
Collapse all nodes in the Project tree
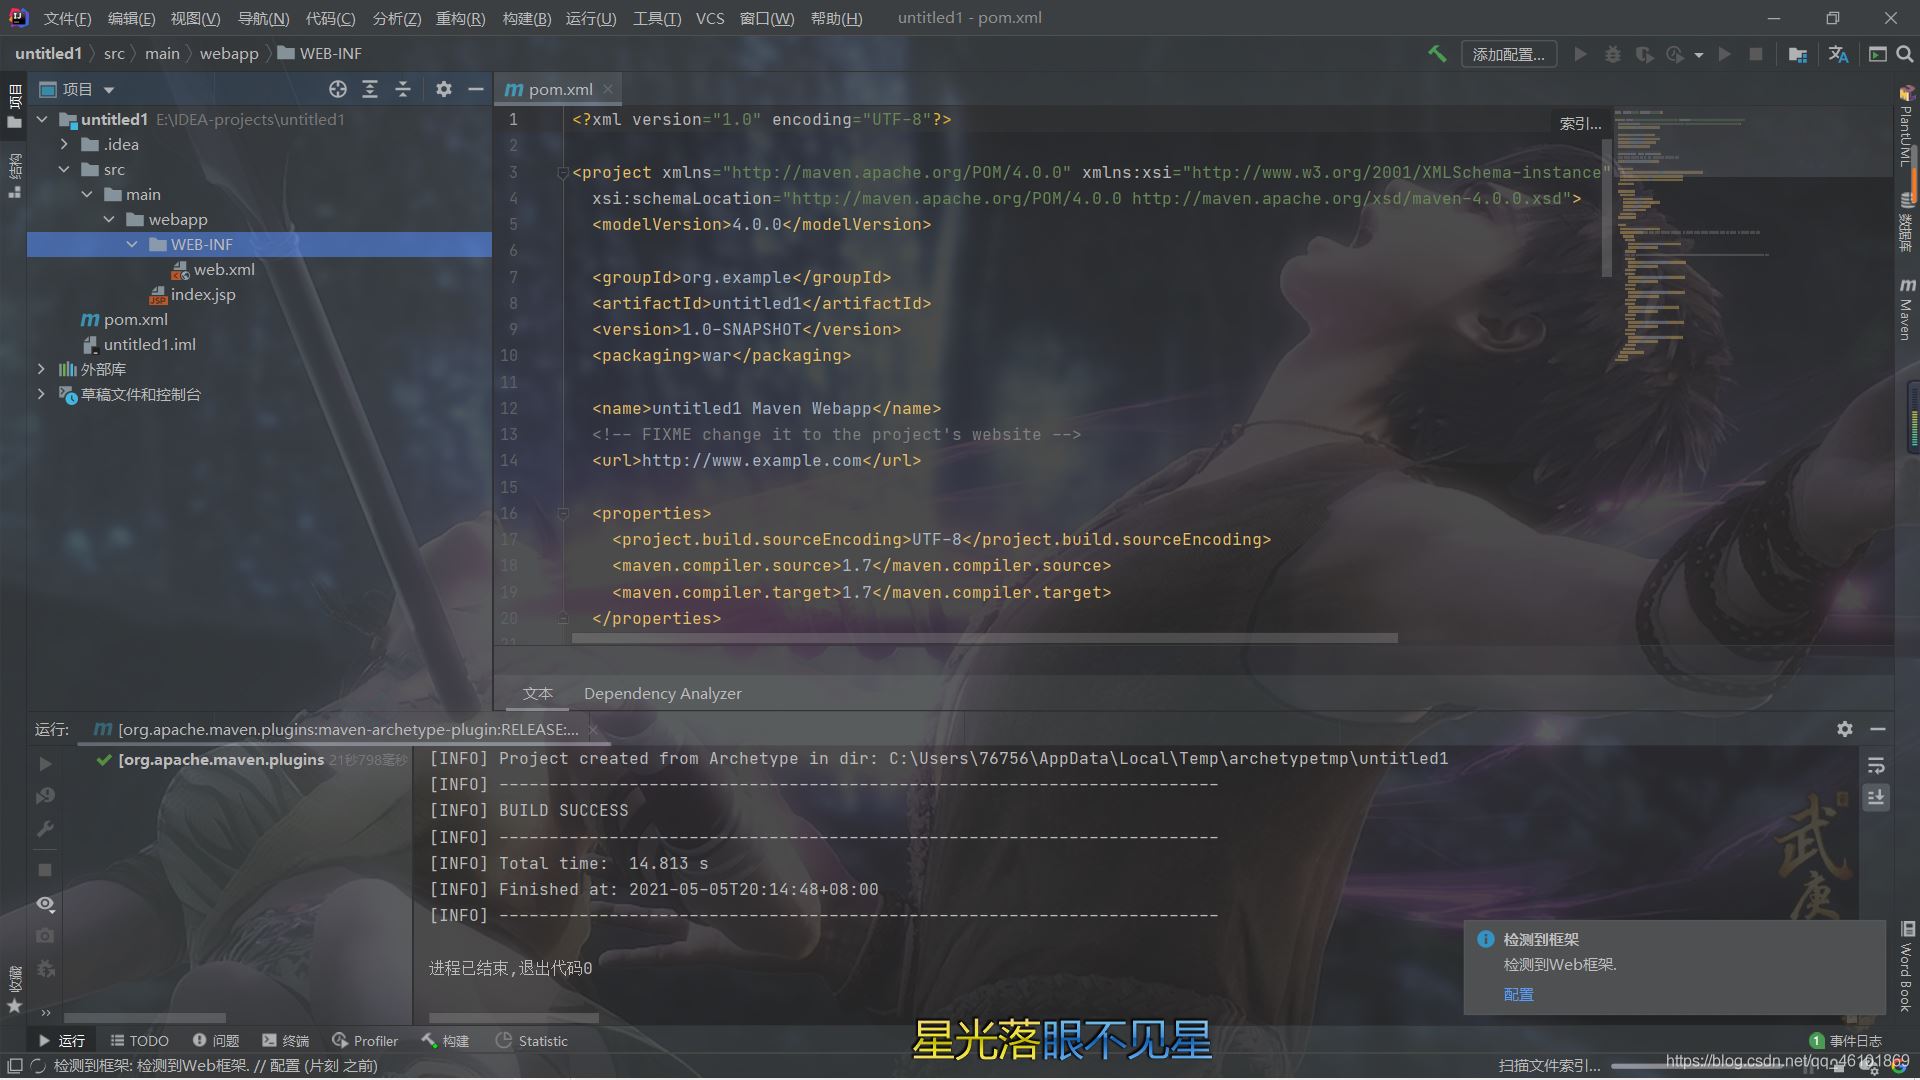coord(403,89)
